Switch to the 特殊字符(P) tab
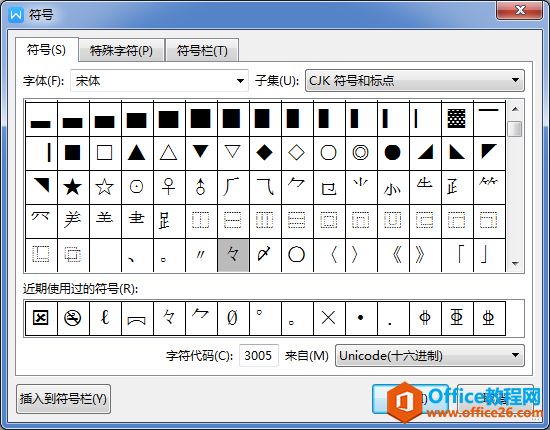The height and width of the screenshot is (430, 550). click(121, 51)
